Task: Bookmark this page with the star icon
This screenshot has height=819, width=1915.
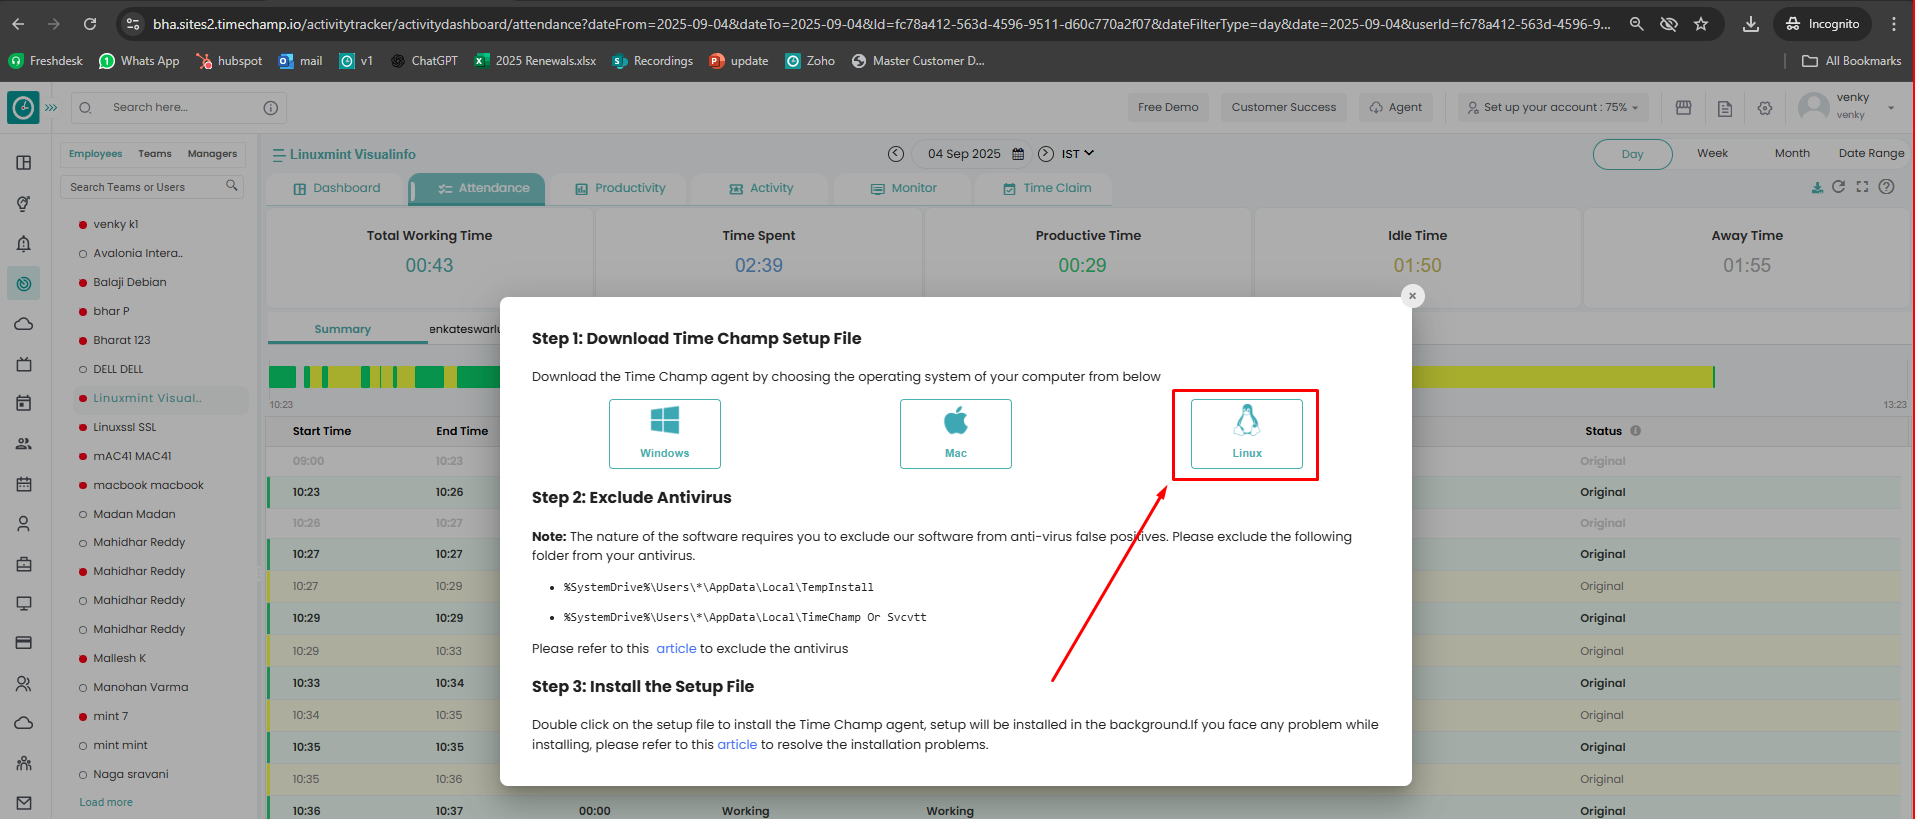Action: point(1701,24)
